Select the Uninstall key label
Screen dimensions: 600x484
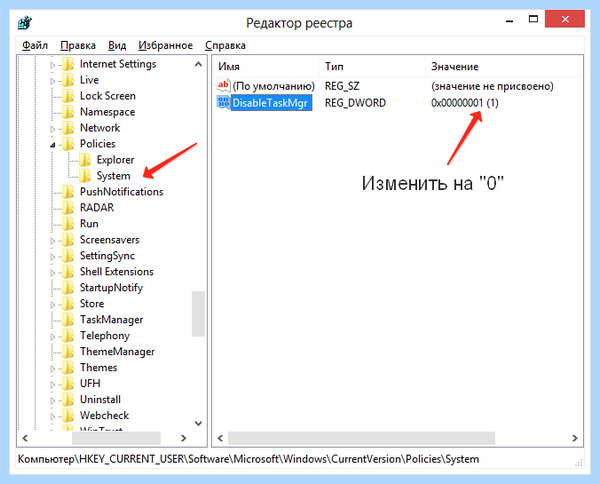coord(100,400)
